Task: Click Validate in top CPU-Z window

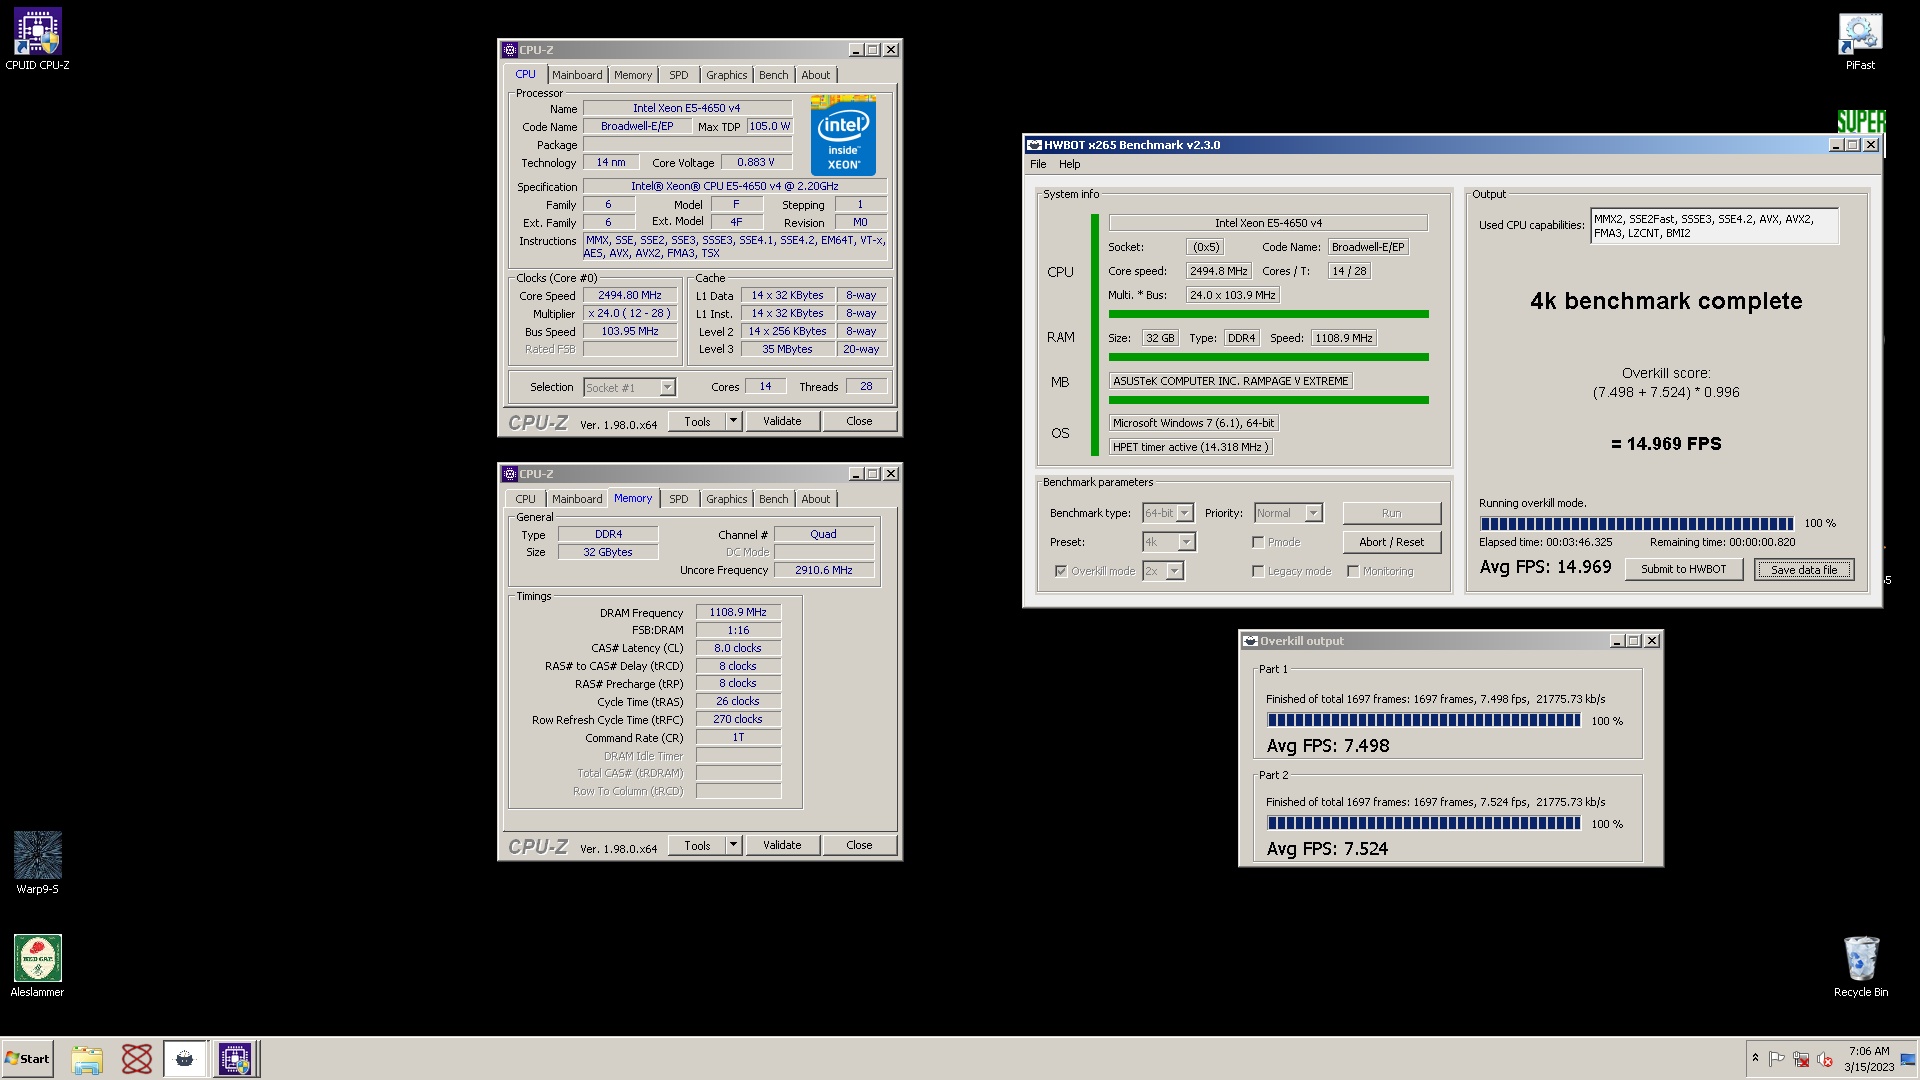Action: point(782,421)
